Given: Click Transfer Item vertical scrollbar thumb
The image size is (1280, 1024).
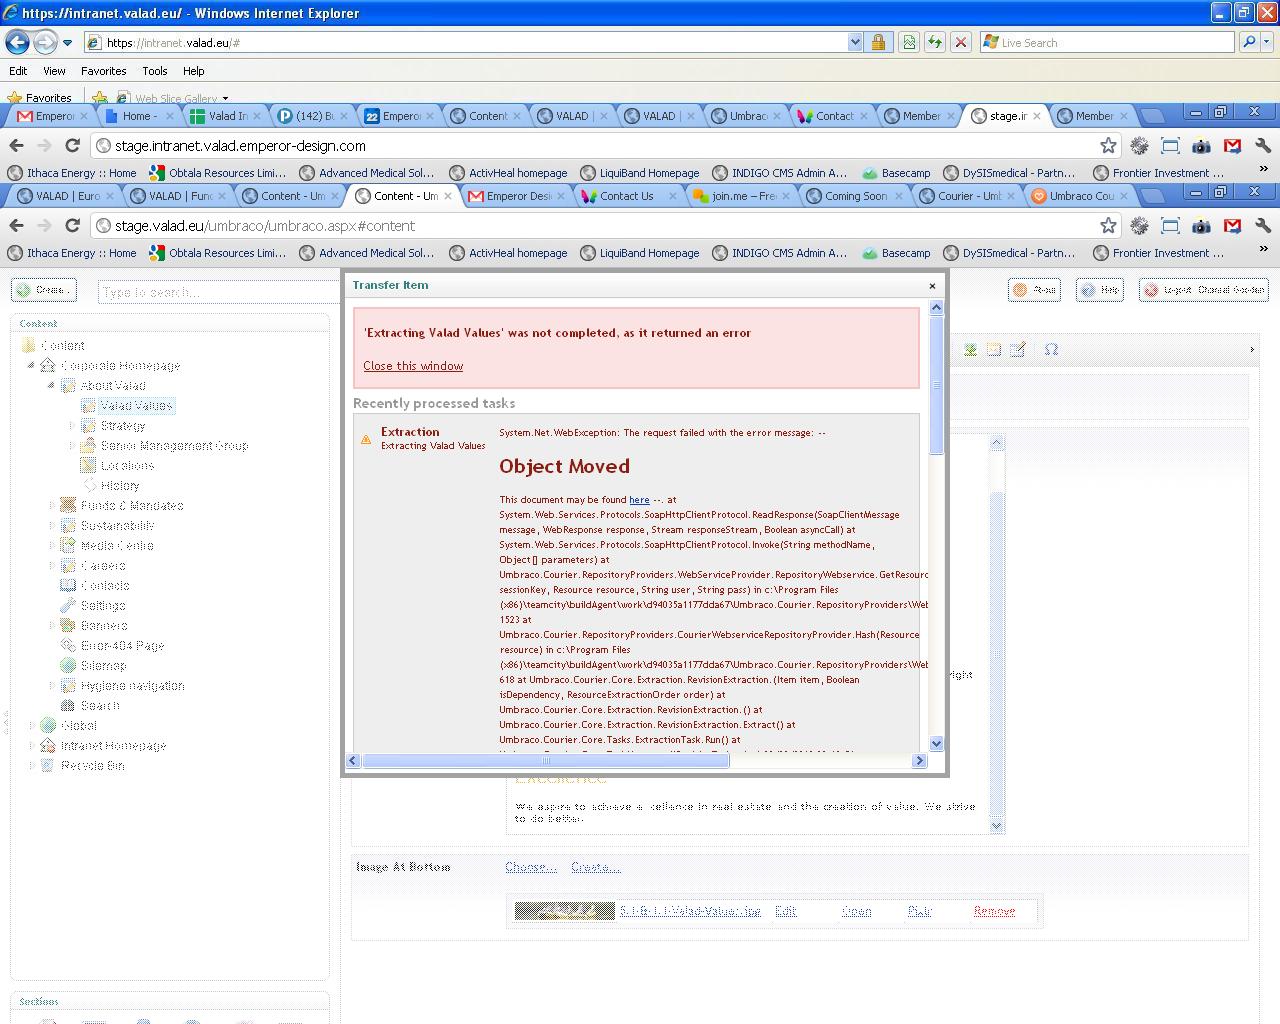Looking at the screenshot, I should (x=937, y=385).
